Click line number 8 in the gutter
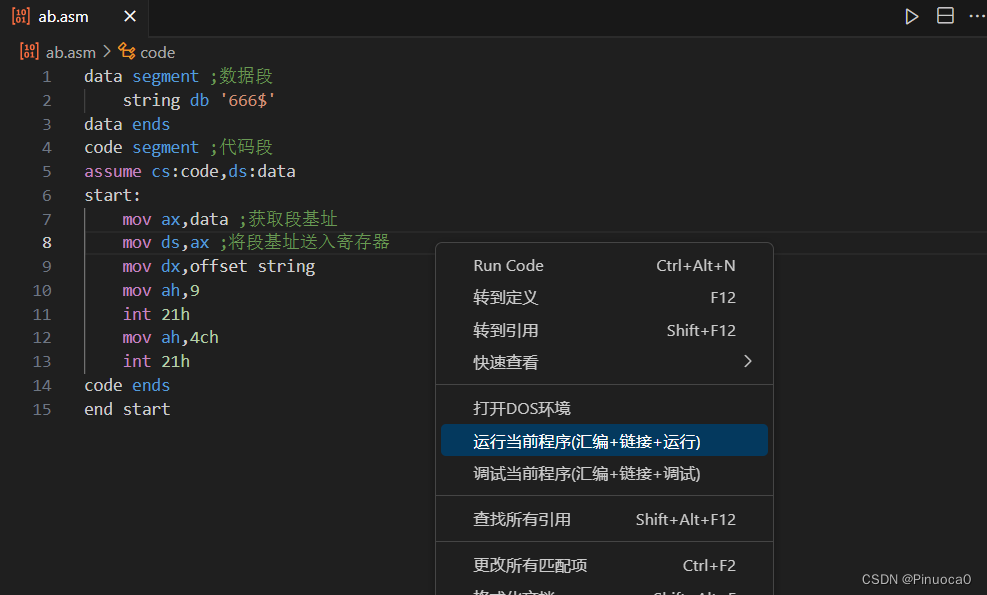The image size is (987, 595). click(46, 242)
